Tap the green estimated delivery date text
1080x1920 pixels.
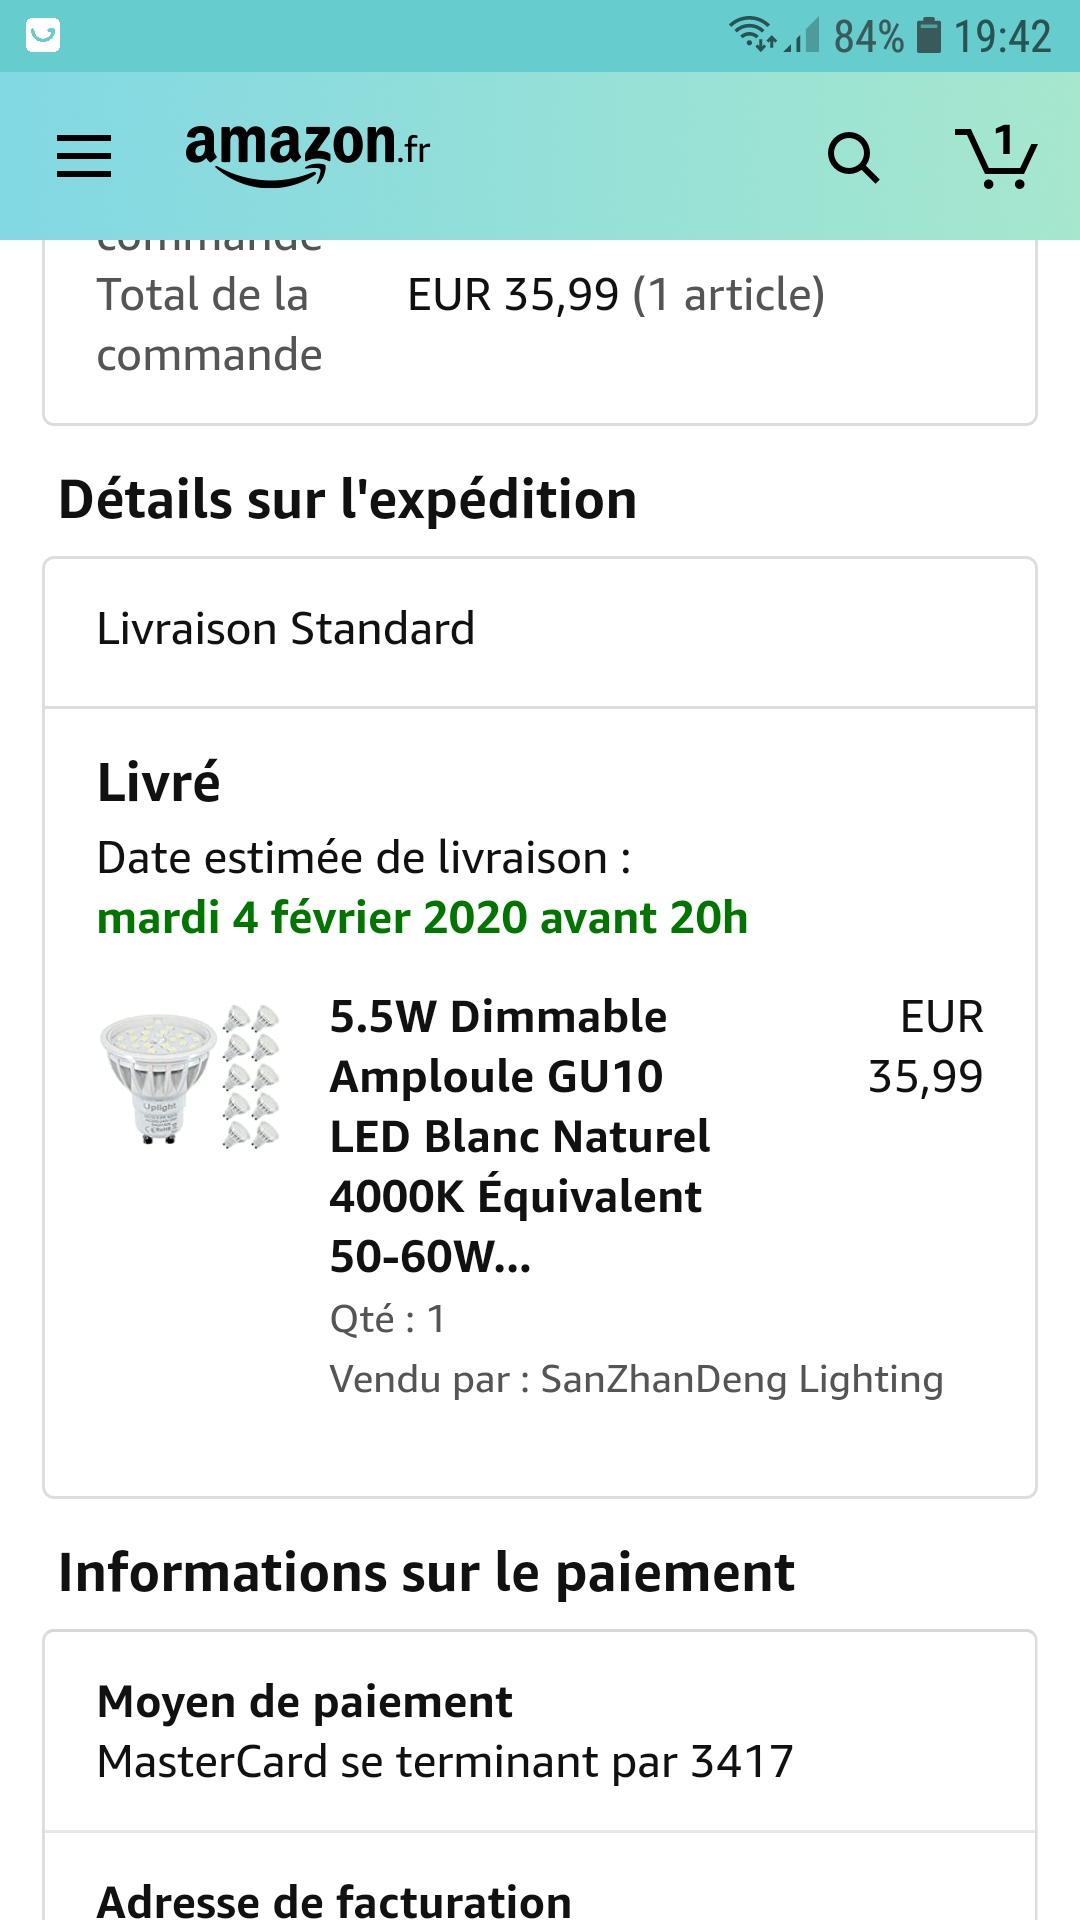422,918
